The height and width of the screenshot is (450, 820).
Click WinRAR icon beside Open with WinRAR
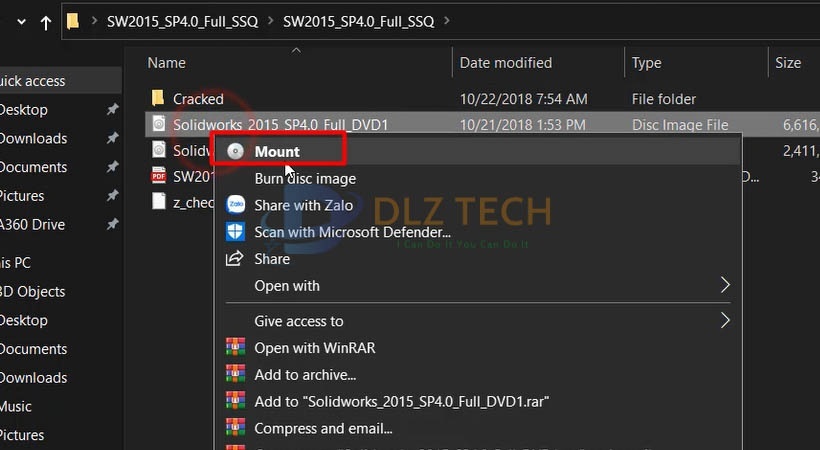point(235,347)
